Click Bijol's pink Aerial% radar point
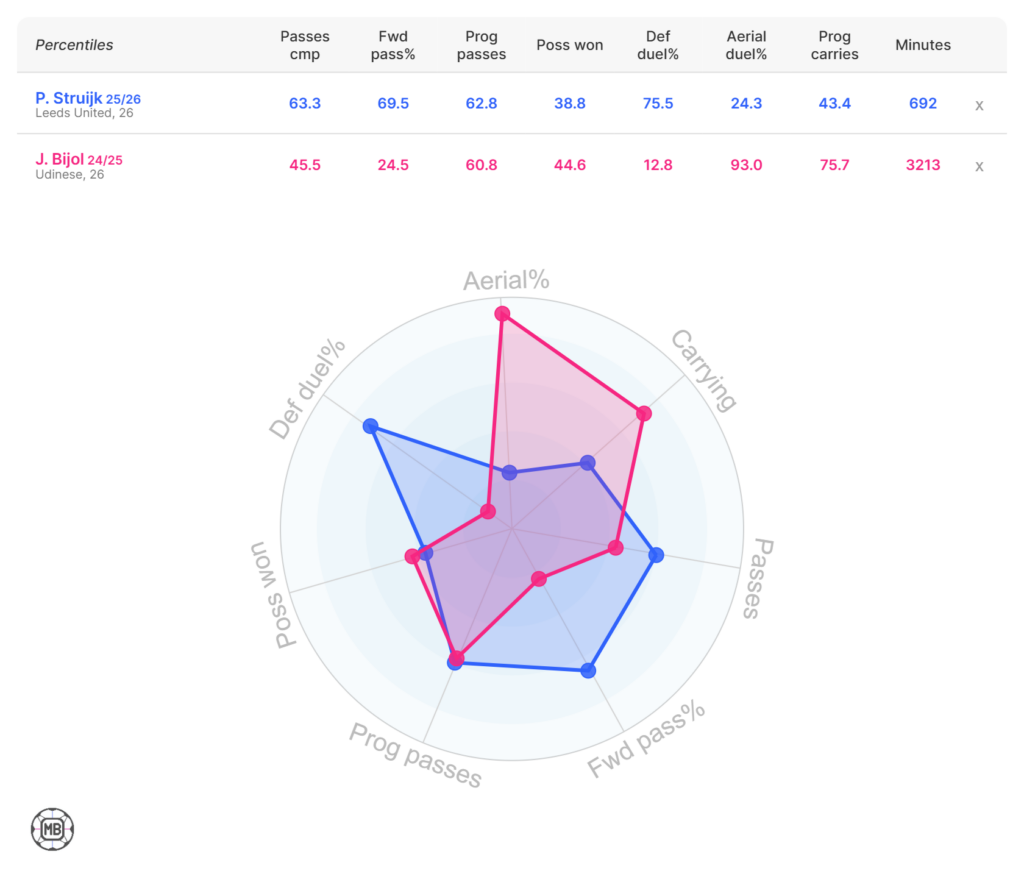This screenshot has width=1024, height=896. [x=503, y=314]
